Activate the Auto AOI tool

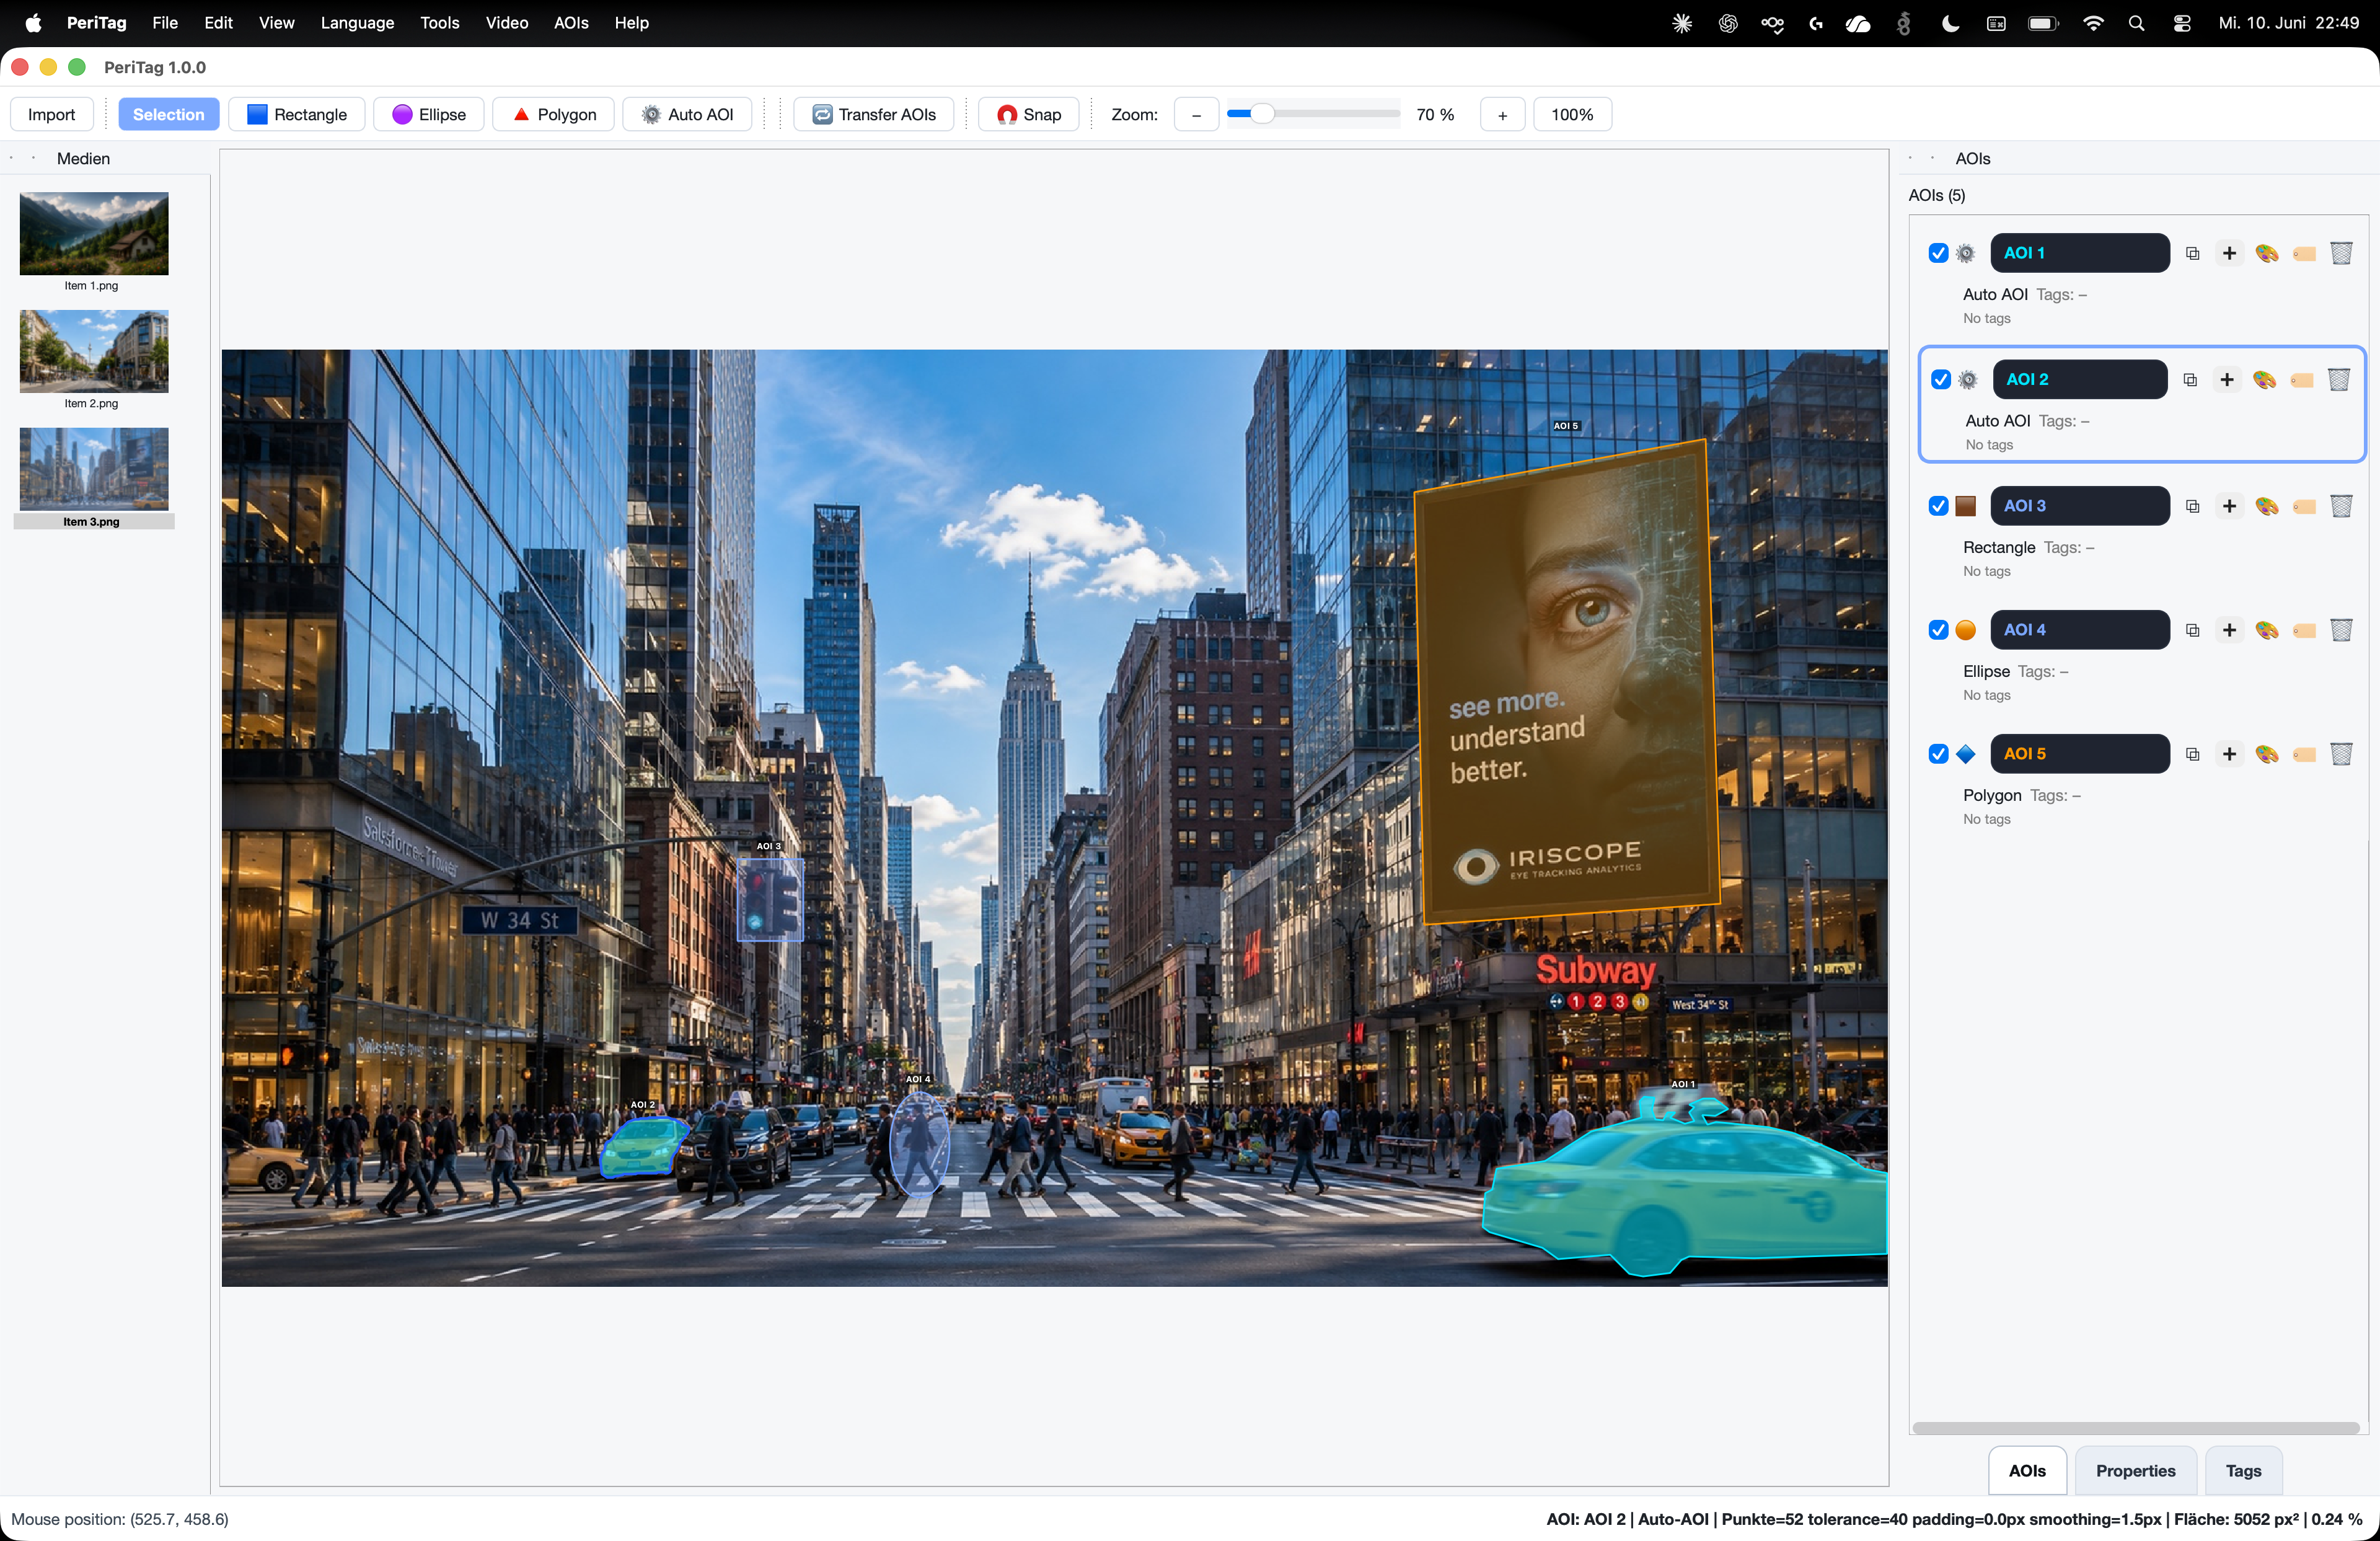tap(688, 114)
